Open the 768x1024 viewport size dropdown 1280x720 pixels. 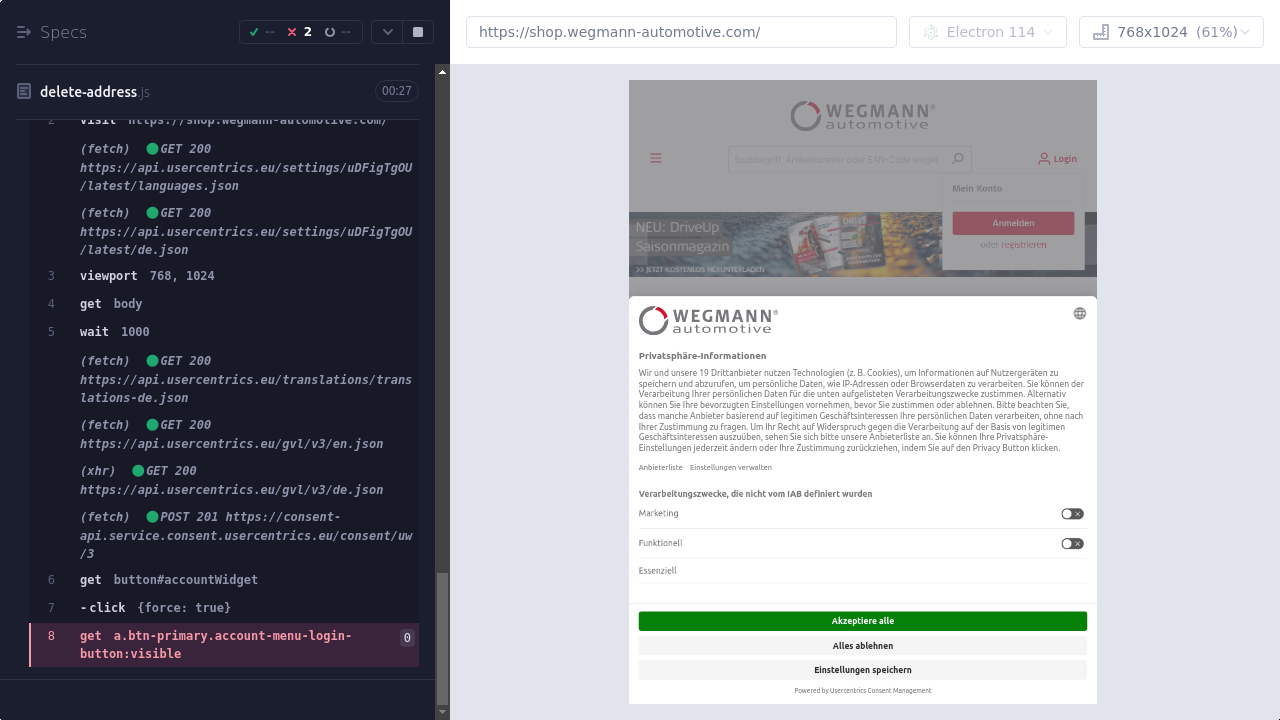pyautogui.click(x=1171, y=32)
